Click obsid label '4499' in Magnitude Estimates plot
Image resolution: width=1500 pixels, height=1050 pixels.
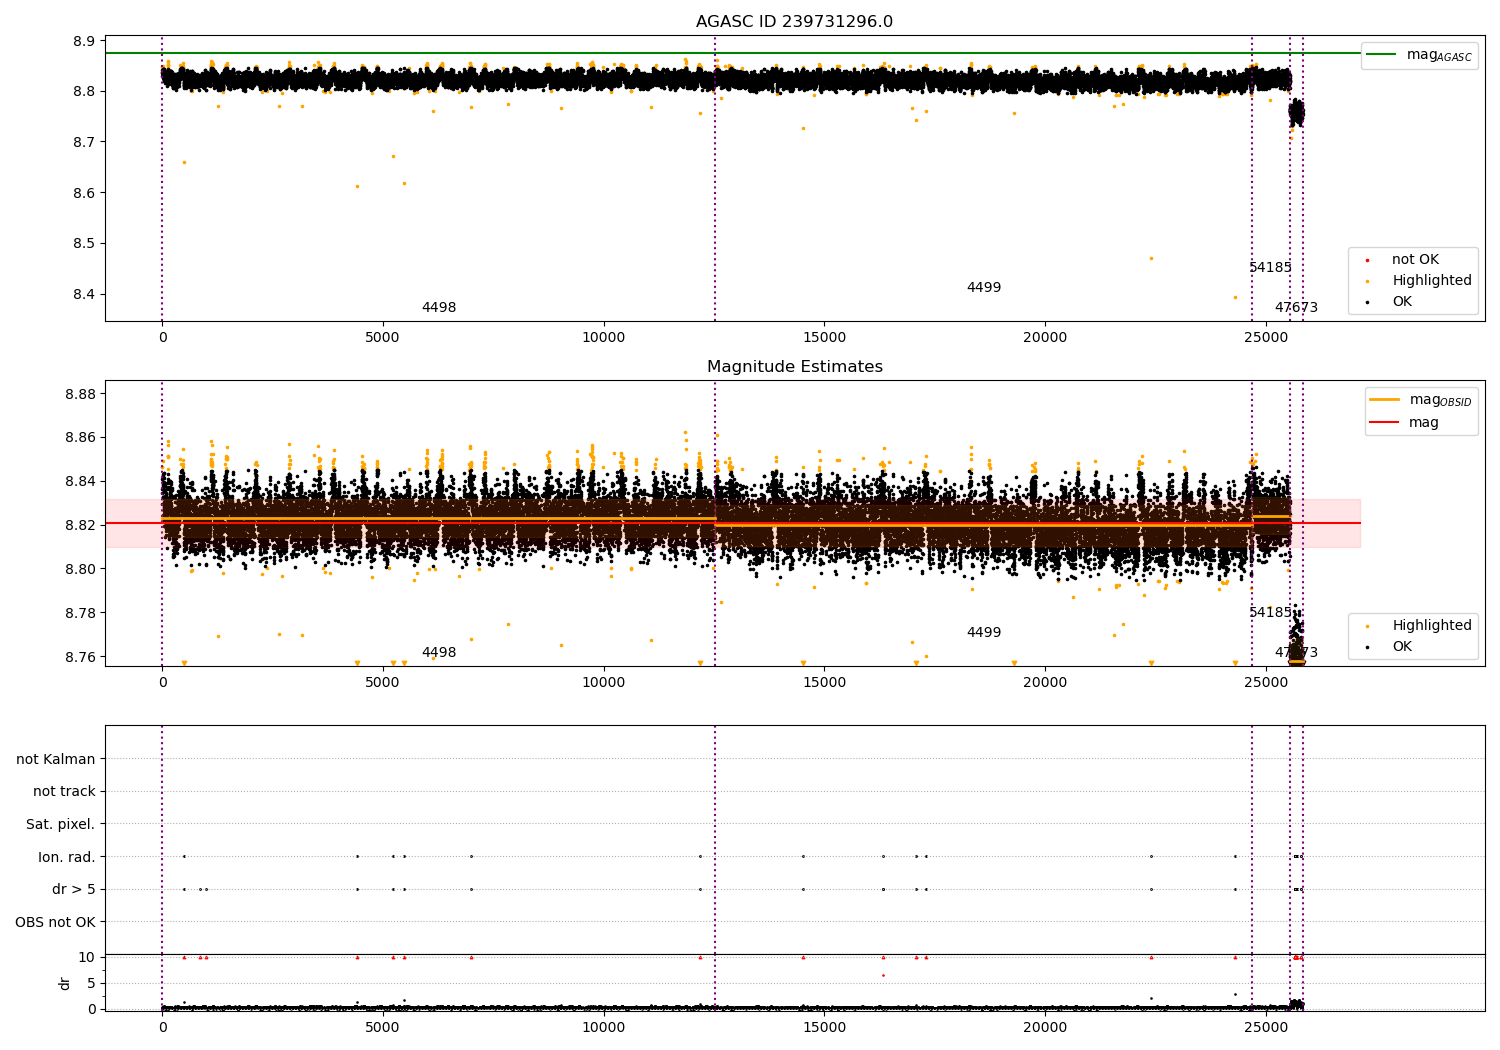[x=984, y=633]
